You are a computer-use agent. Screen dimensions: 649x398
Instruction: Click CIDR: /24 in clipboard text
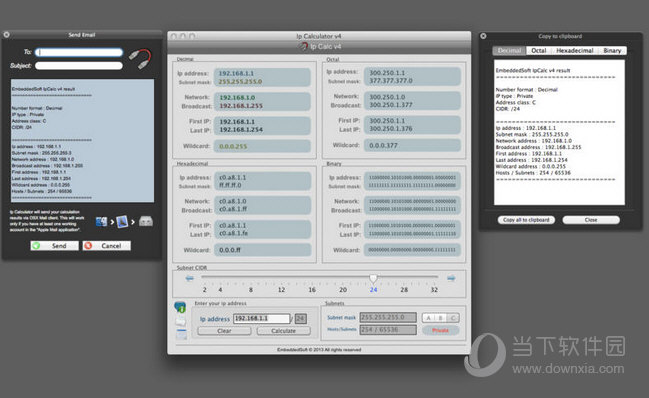[508, 109]
